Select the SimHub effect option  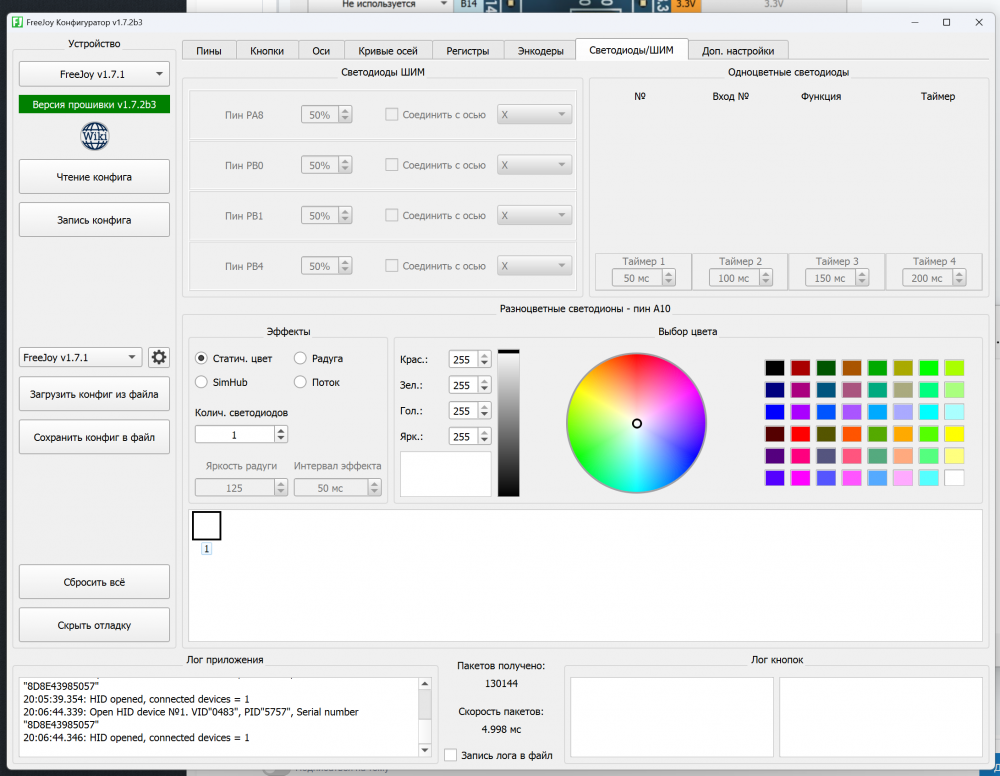pyautogui.click(x=202, y=382)
